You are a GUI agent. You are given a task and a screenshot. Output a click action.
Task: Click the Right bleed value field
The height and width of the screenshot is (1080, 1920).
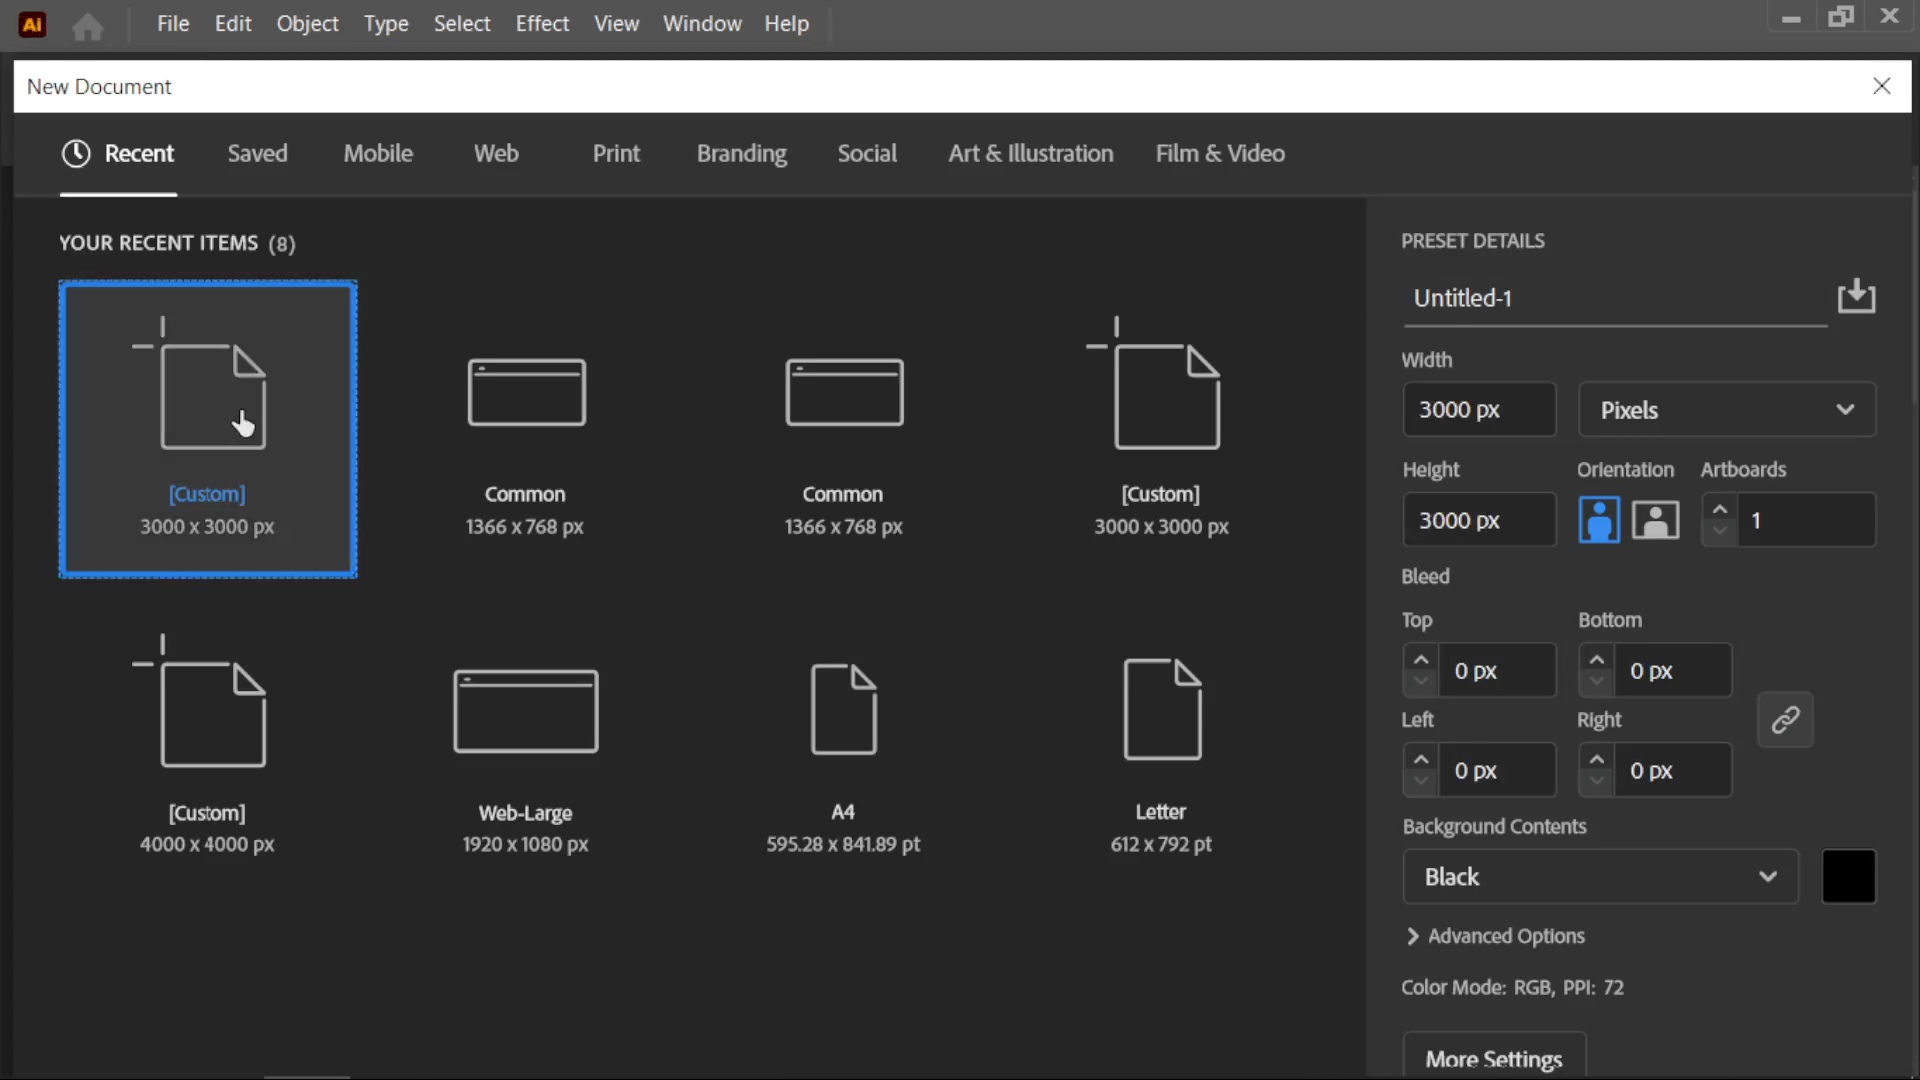pyautogui.click(x=1673, y=770)
